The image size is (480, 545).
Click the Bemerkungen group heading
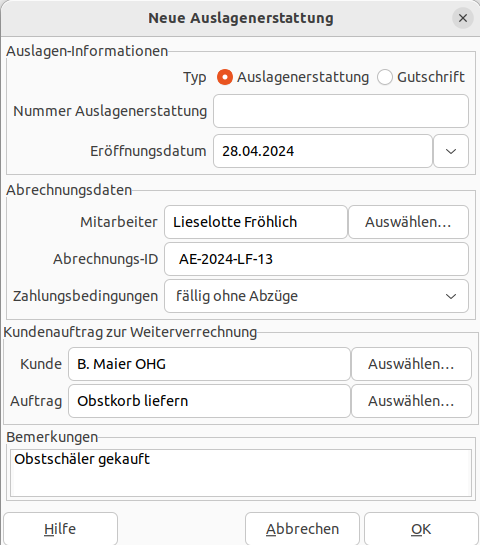point(52,437)
